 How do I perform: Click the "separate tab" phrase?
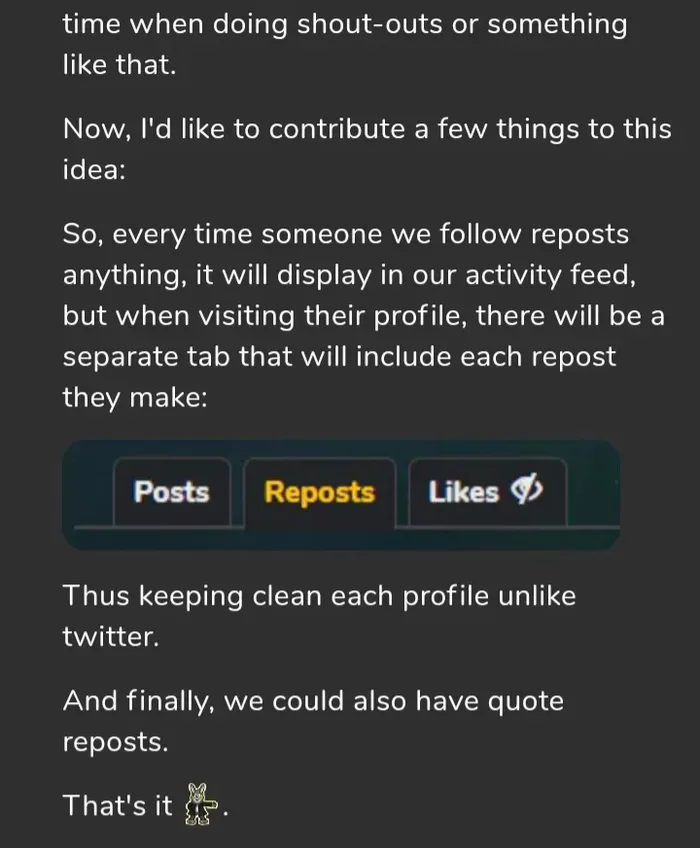coord(146,356)
